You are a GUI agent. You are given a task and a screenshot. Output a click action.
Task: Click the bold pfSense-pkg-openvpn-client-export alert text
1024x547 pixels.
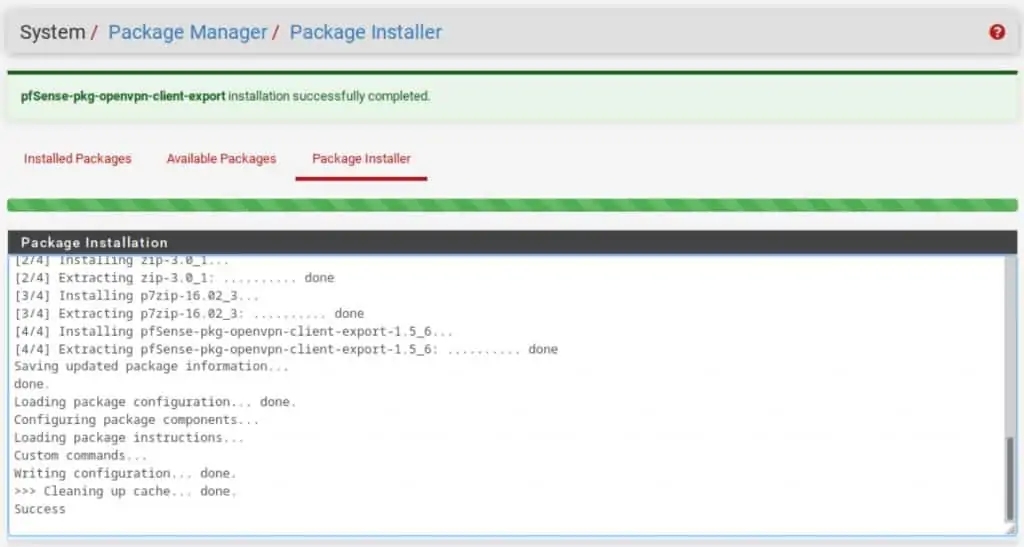123,97
